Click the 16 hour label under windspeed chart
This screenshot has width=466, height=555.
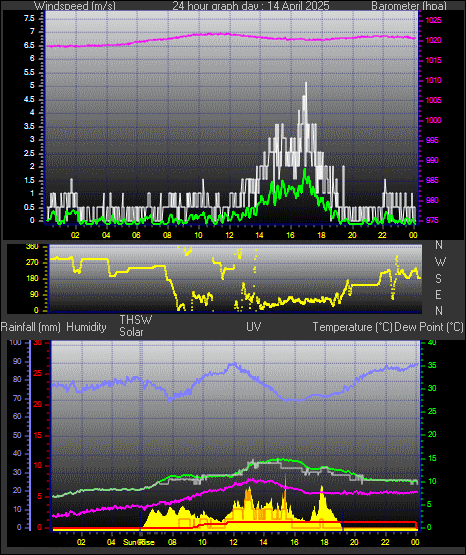tap(290, 235)
